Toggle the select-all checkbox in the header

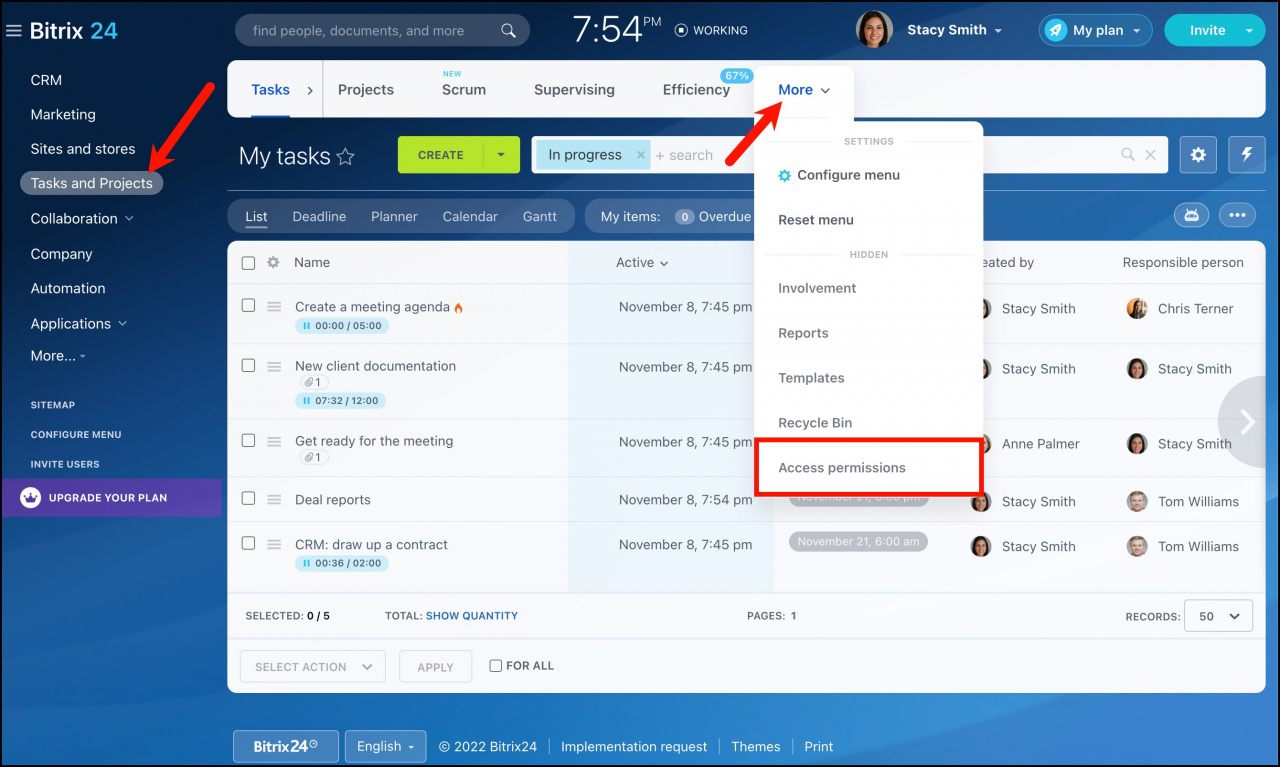(x=248, y=263)
